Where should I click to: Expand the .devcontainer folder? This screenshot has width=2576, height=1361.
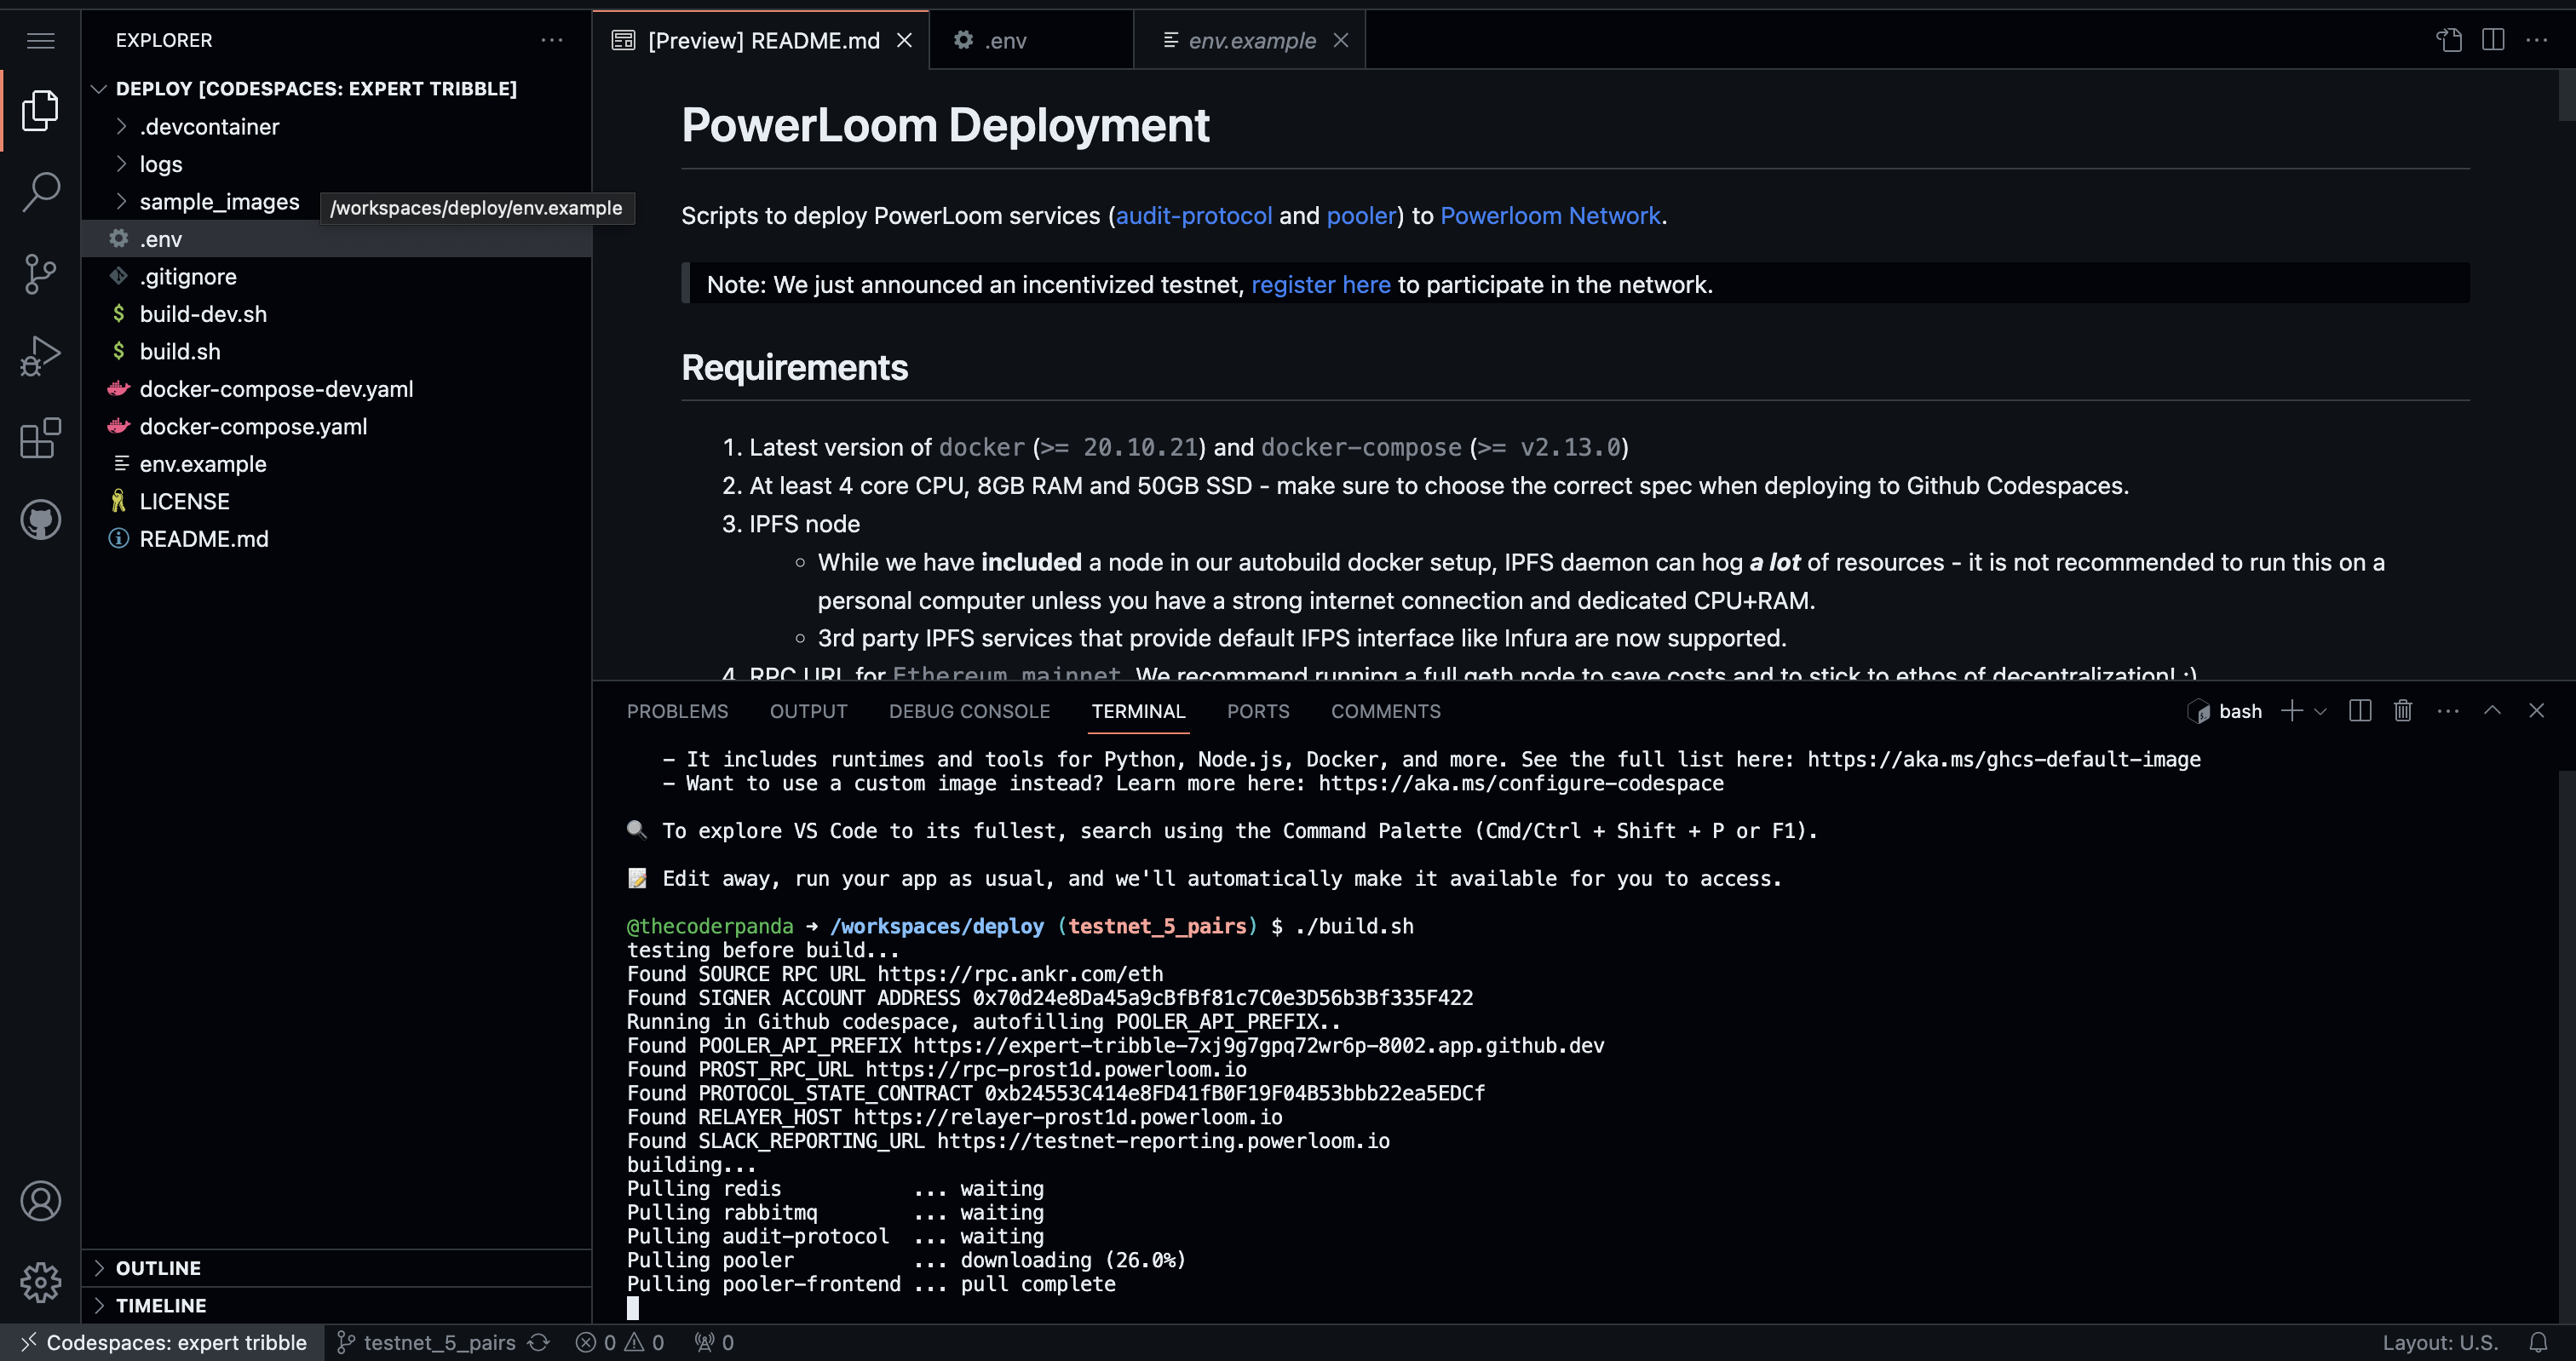(209, 127)
